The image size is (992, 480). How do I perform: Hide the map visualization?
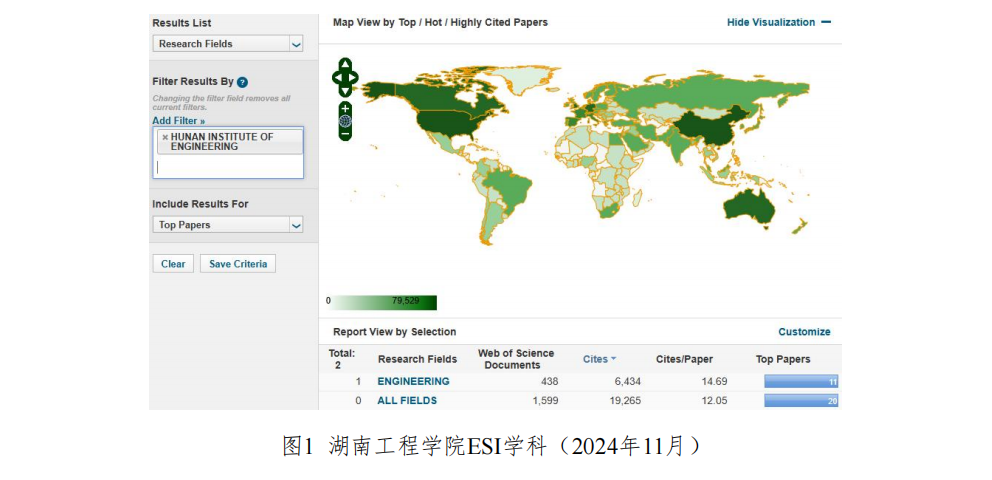(x=778, y=22)
